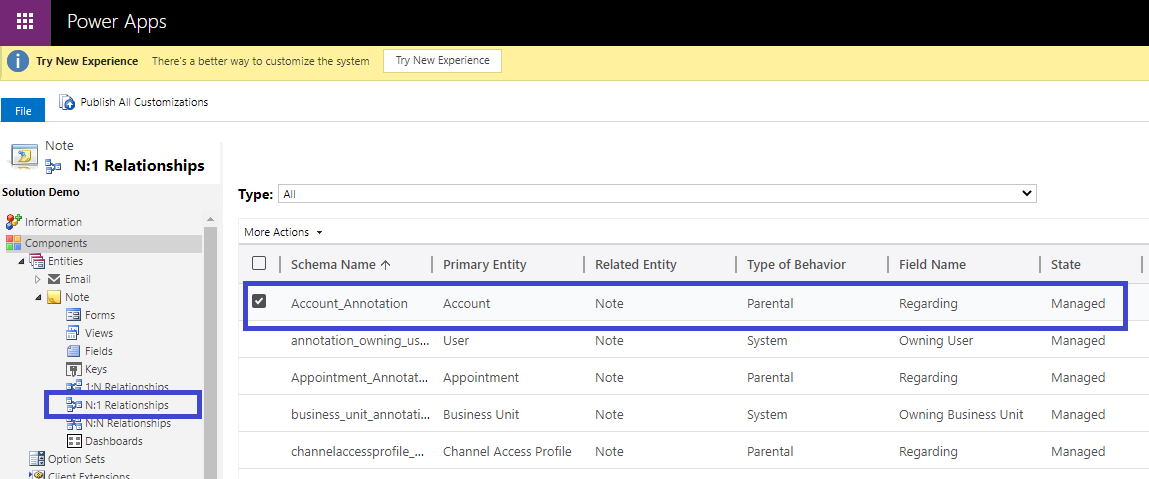This screenshot has width=1149, height=479.
Task: Click the Account_Annotation schema name
Action: pos(349,303)
